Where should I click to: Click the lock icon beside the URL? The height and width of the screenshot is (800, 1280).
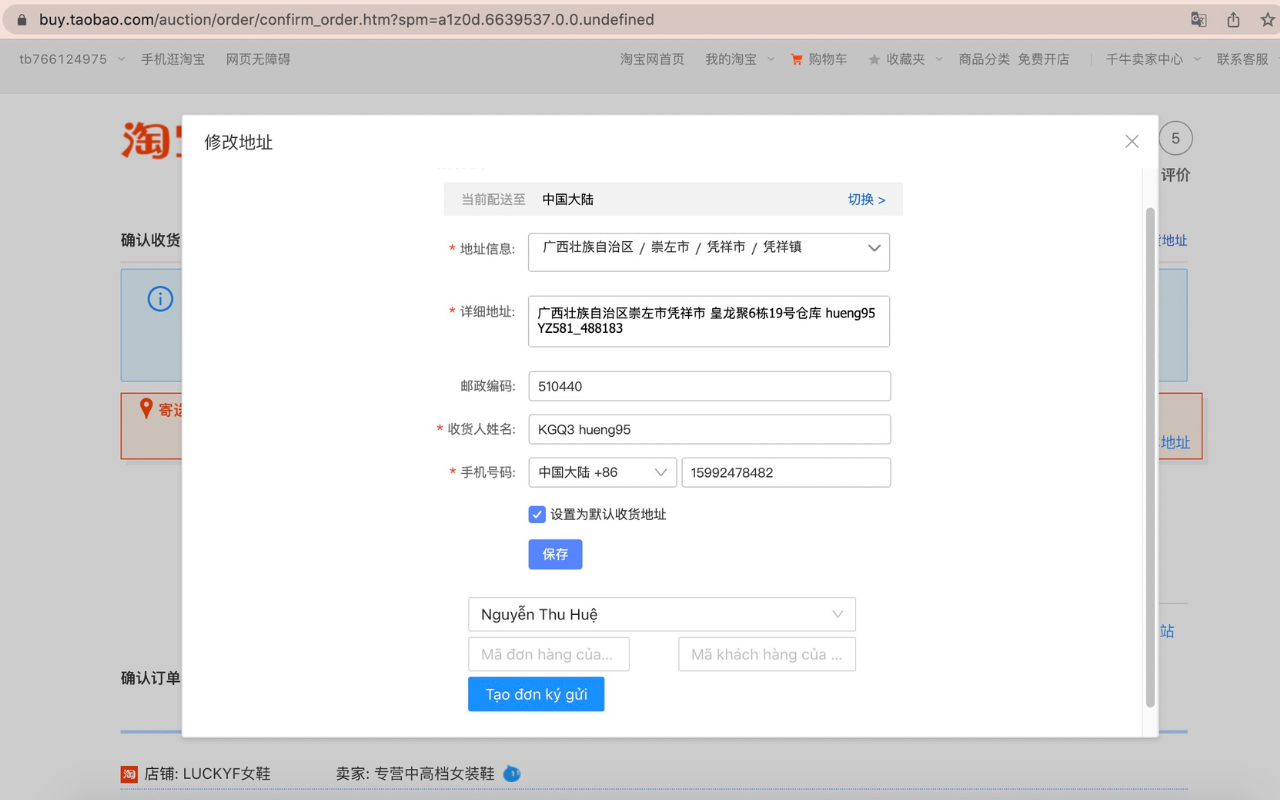coord(22,20)
